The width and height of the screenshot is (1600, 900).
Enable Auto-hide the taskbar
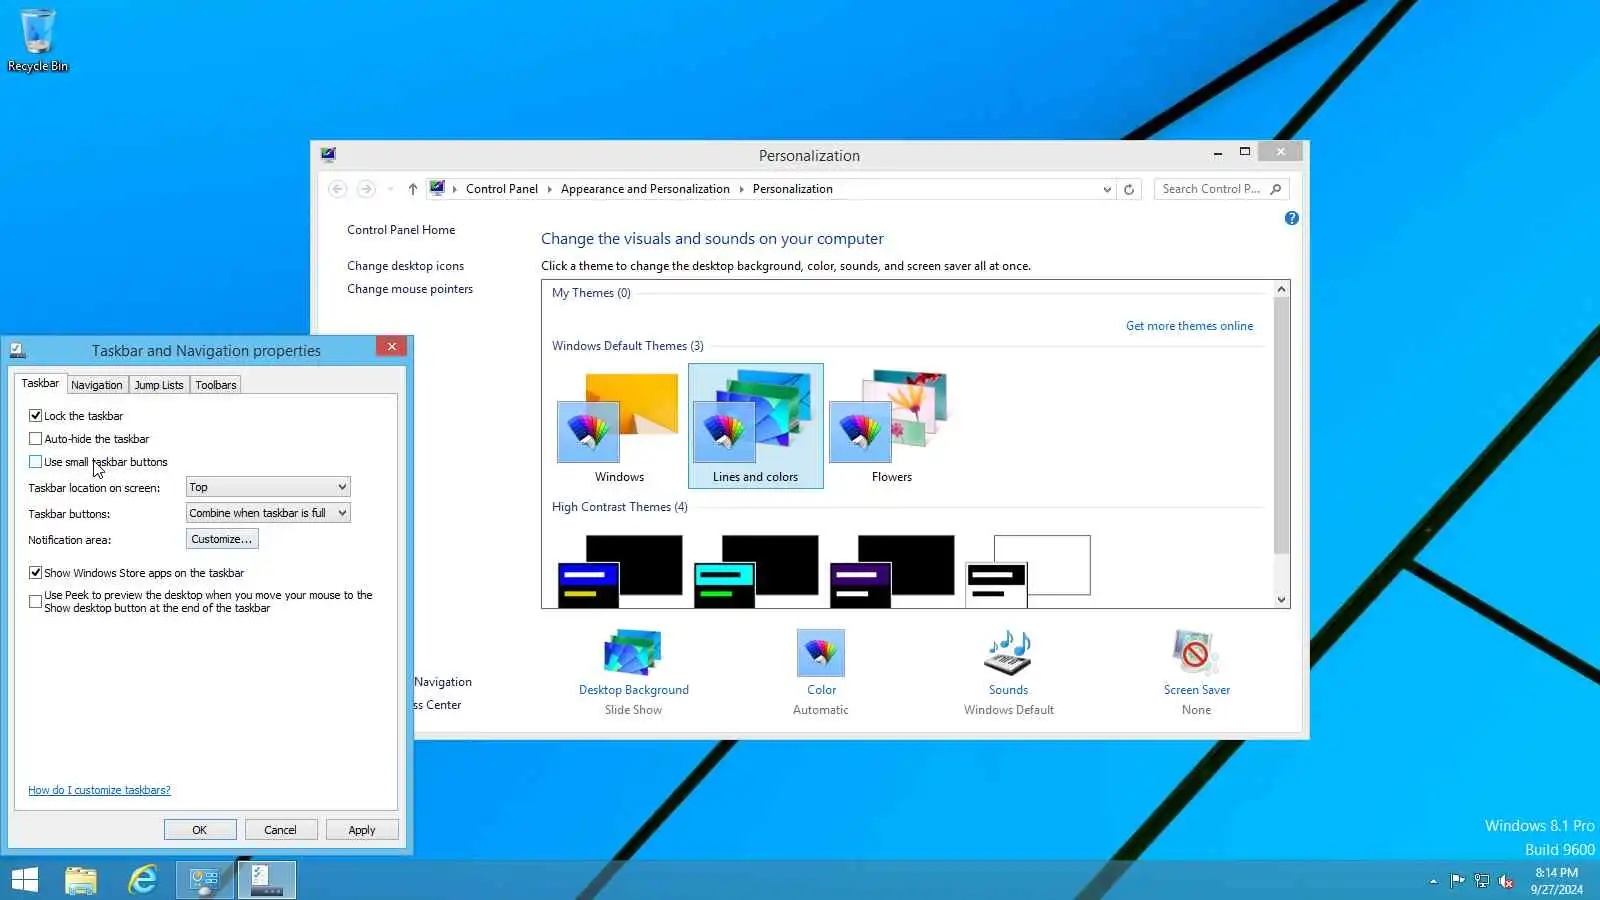pos(35,438)
